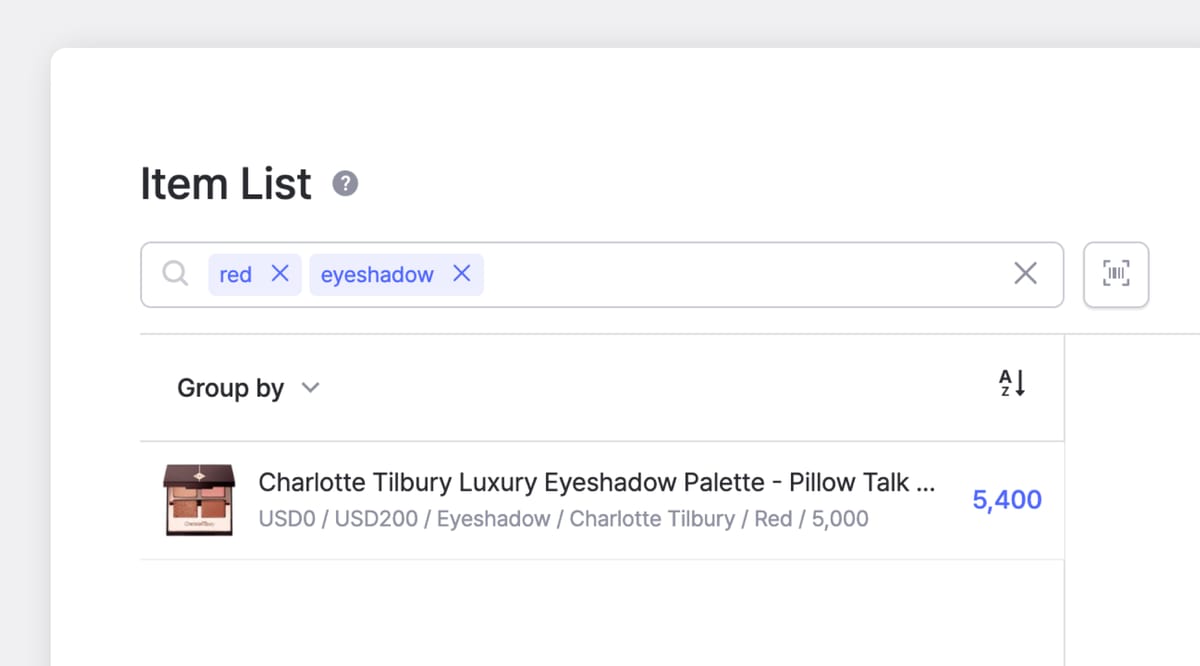Click the 5,000 value in item attributes
The image size is (1200, 666).
[839, 519]
